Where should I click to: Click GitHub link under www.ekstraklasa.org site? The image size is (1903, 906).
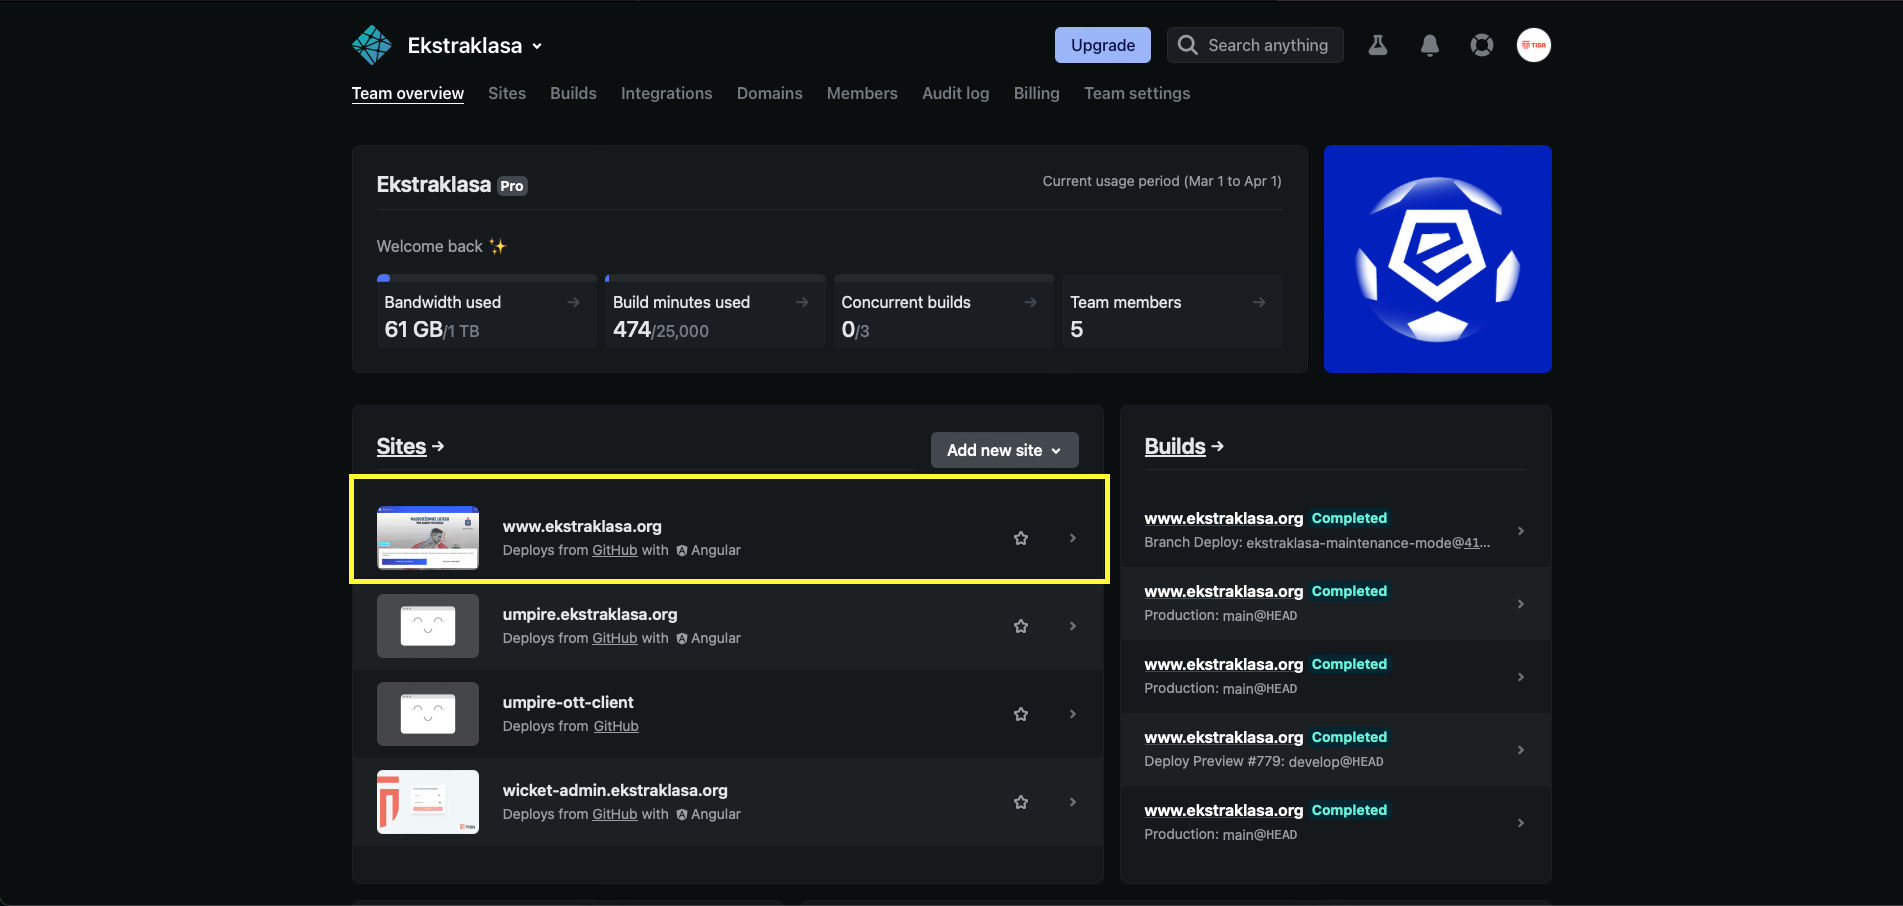(x=615, y=550)
